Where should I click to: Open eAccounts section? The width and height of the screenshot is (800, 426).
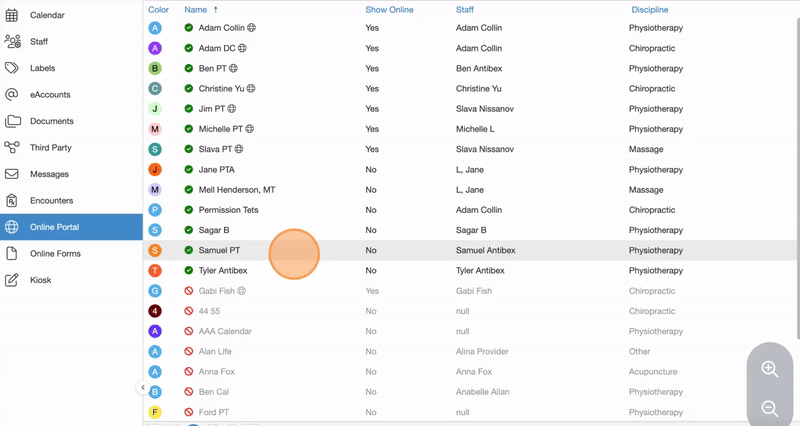50,95
